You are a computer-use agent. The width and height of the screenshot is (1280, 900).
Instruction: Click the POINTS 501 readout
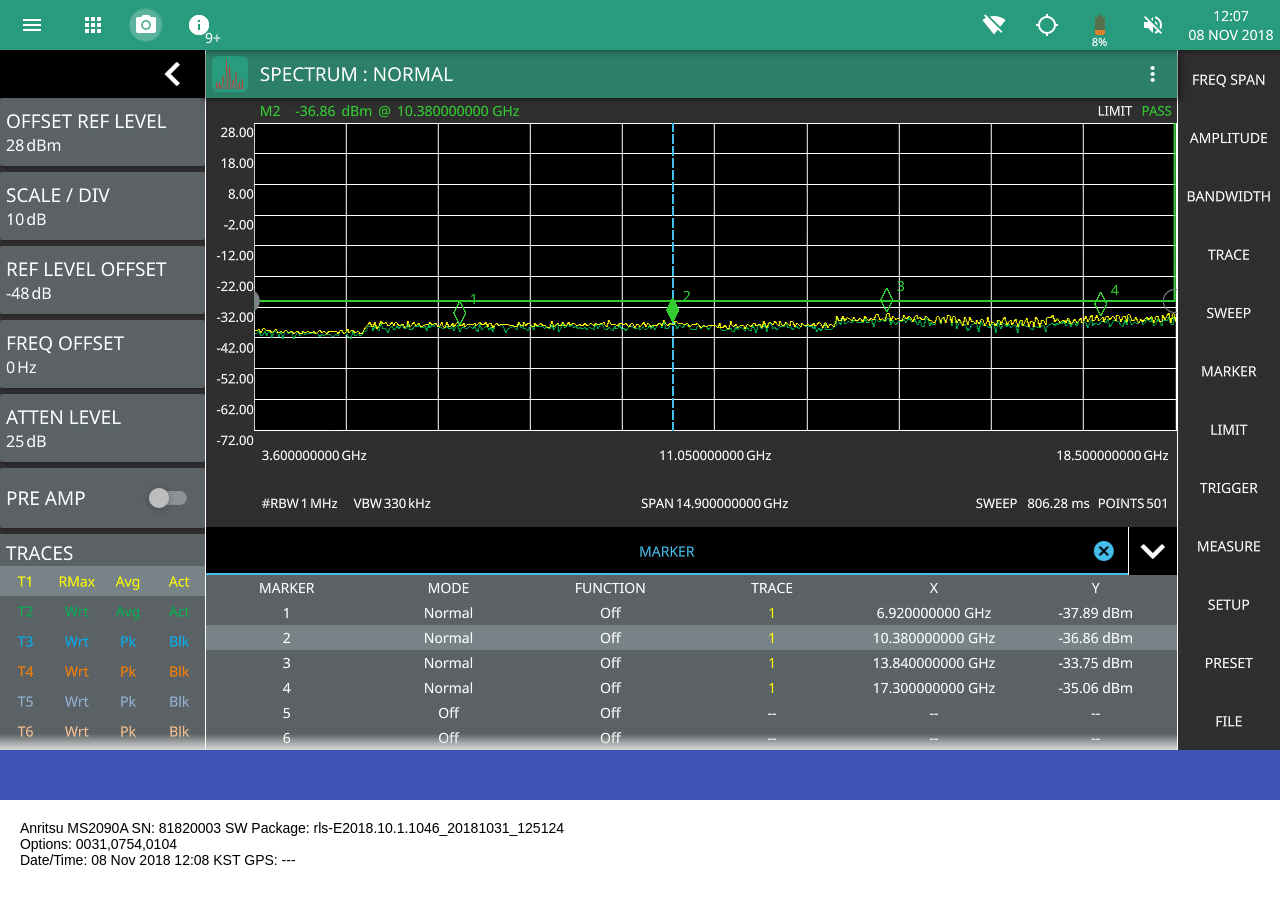click(x=1133, y=503)
